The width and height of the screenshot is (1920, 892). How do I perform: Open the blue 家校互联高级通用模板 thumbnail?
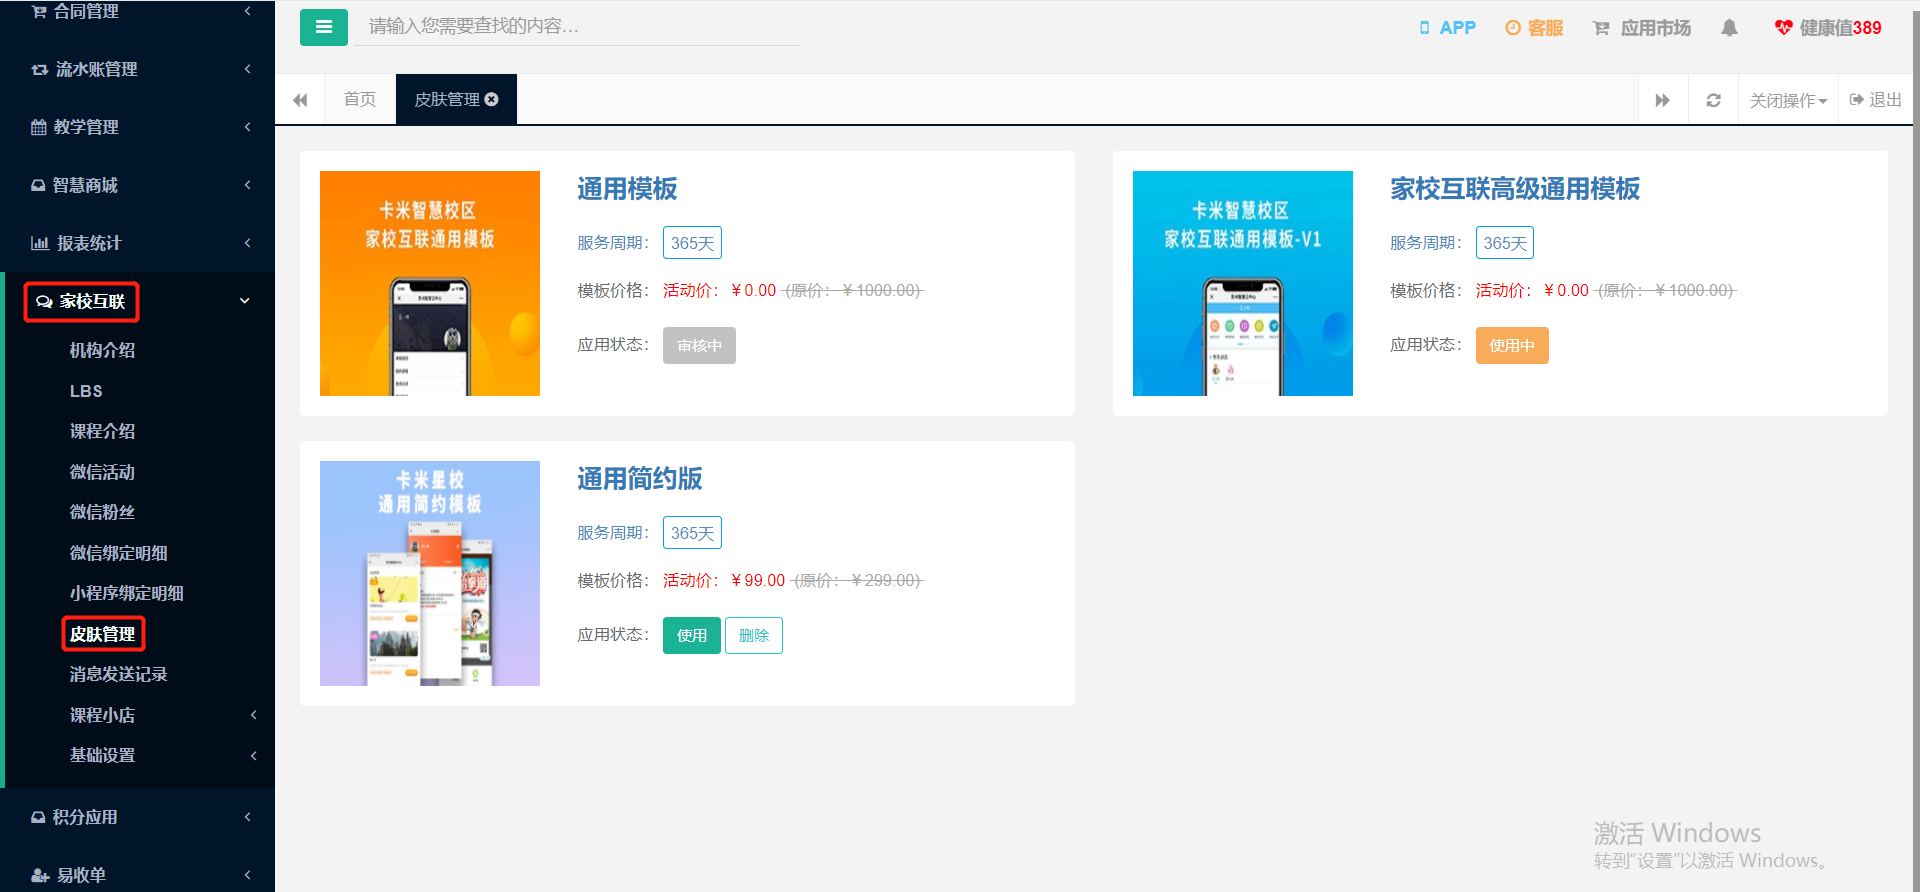point(1243,283)
